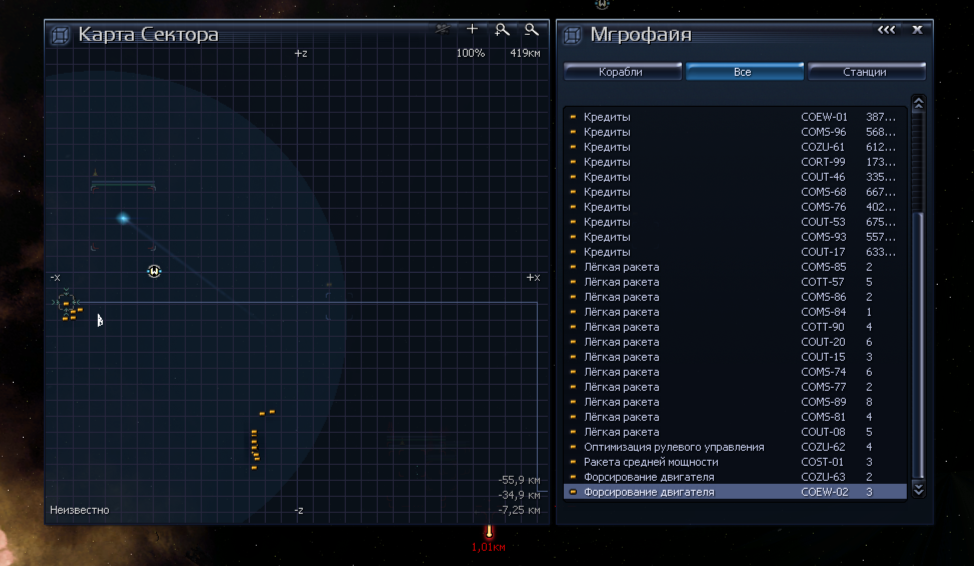Select highlighted Форсирование двигателя row COEW-02
This screenshot has height=566, width=974.
[735, 491]
